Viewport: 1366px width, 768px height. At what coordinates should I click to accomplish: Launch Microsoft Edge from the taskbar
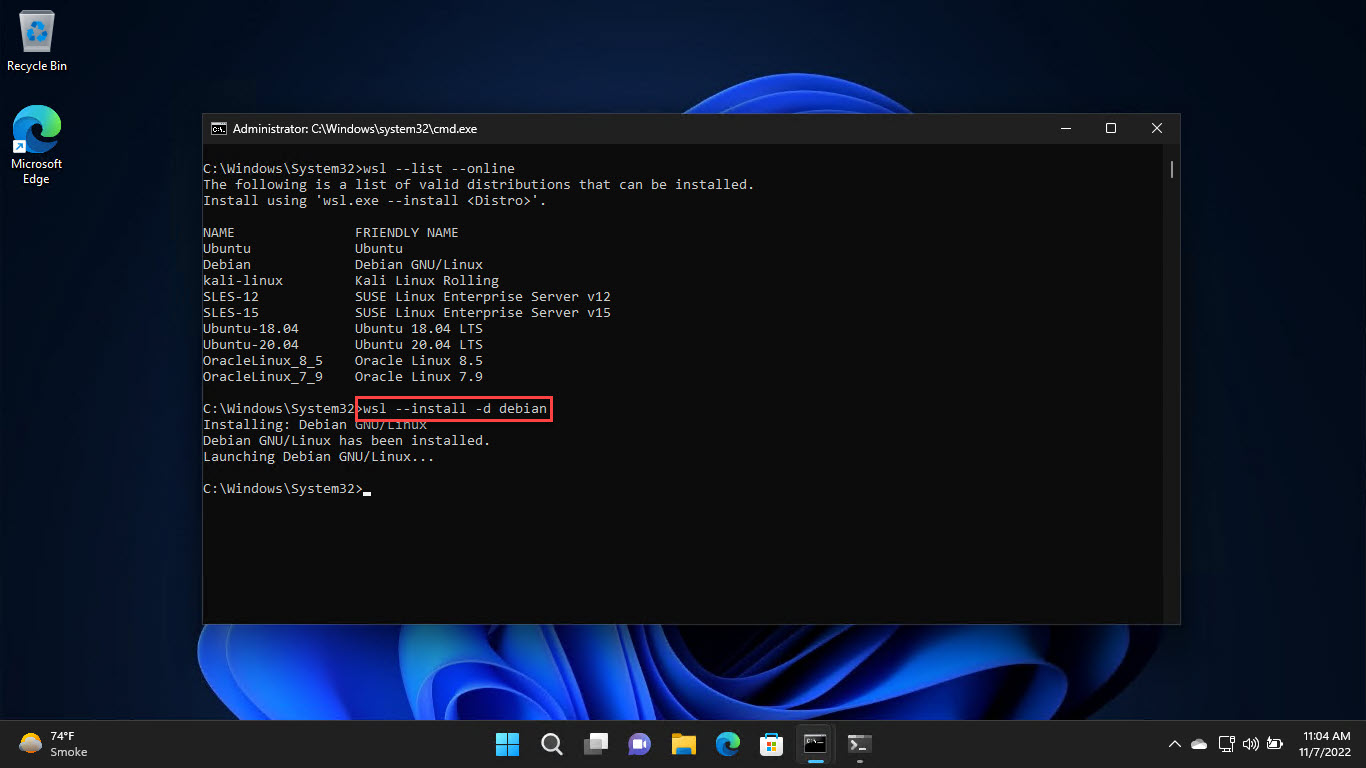coord(727,744)
